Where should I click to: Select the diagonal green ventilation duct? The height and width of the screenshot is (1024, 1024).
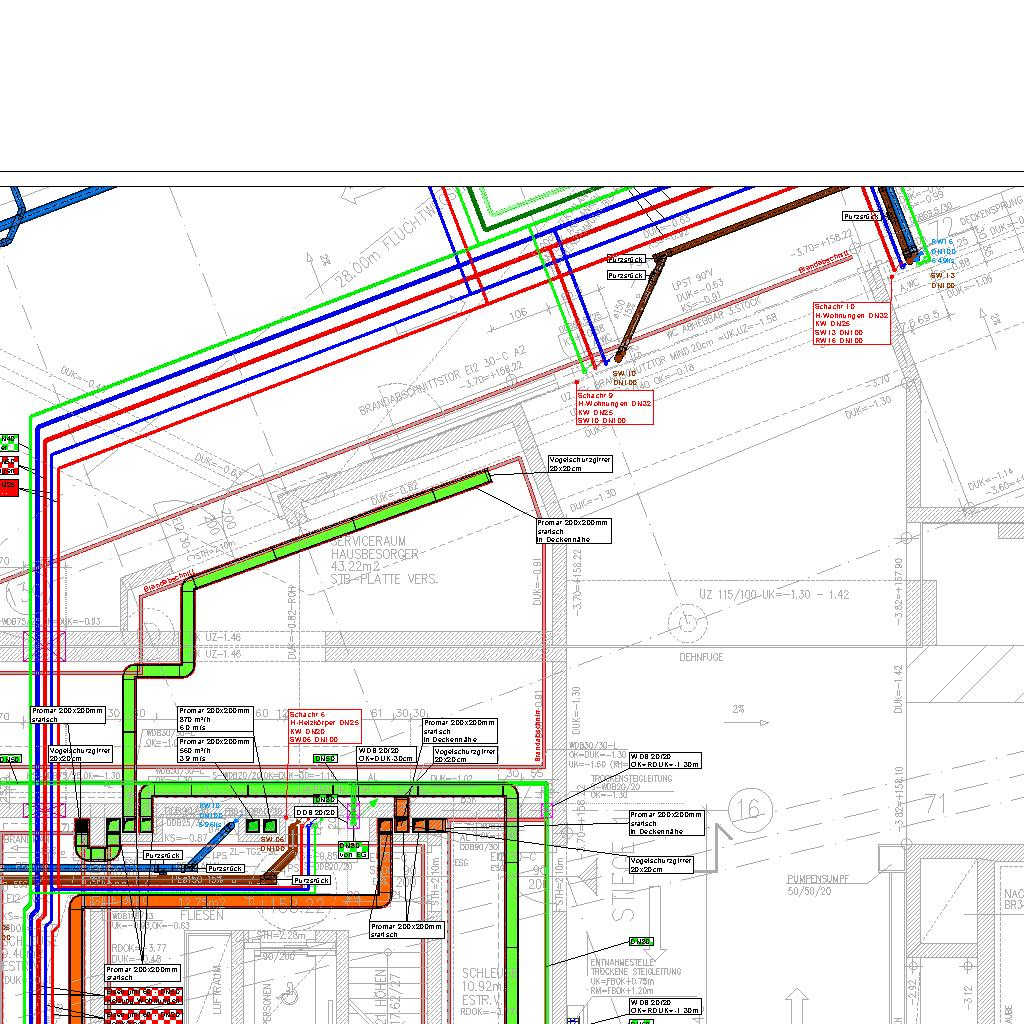(340, 530)
